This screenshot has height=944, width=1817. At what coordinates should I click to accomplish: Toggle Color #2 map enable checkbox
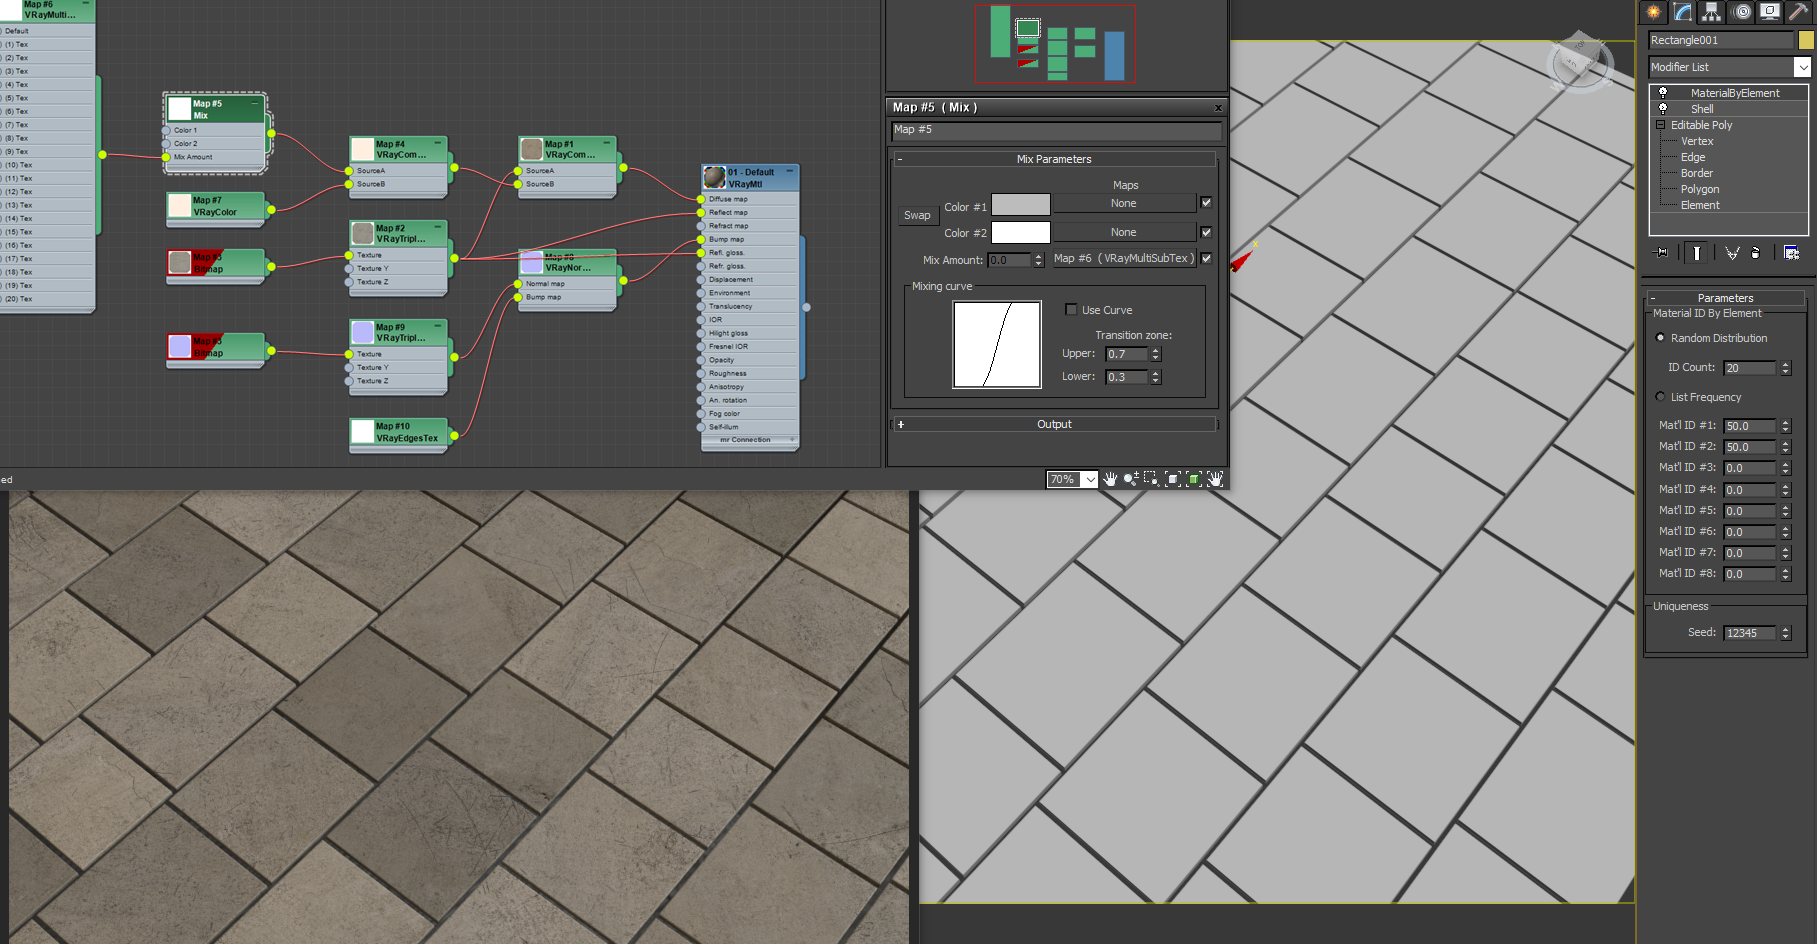pos(1206,232)
